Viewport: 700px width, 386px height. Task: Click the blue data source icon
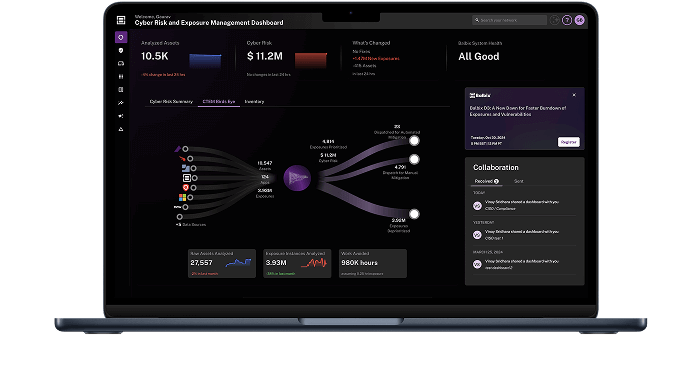[x=186, y=168]
